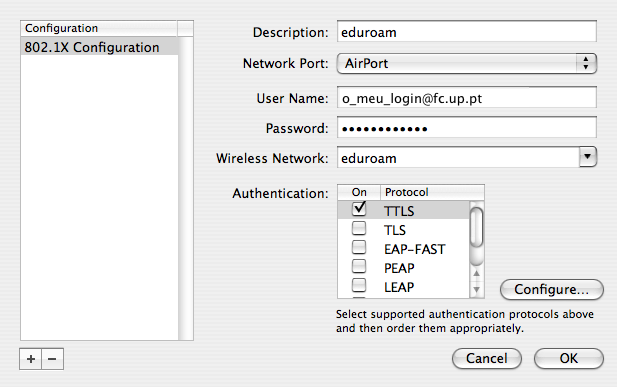The height and width of the screenshot is (387, 617).
Task: Click the Protocol column header
Action: [432, 192]
